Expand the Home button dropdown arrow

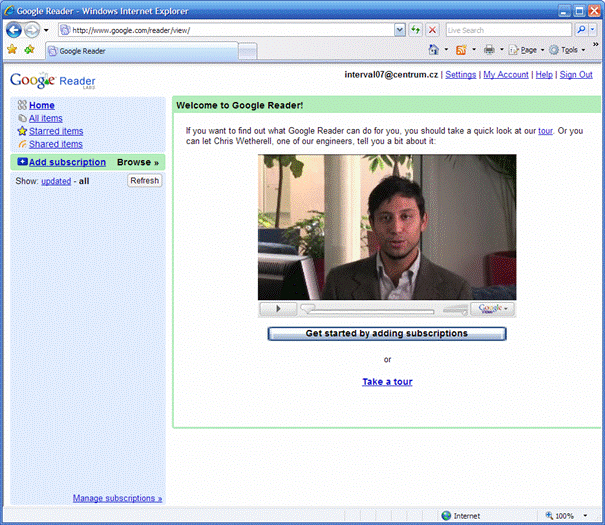446,50
